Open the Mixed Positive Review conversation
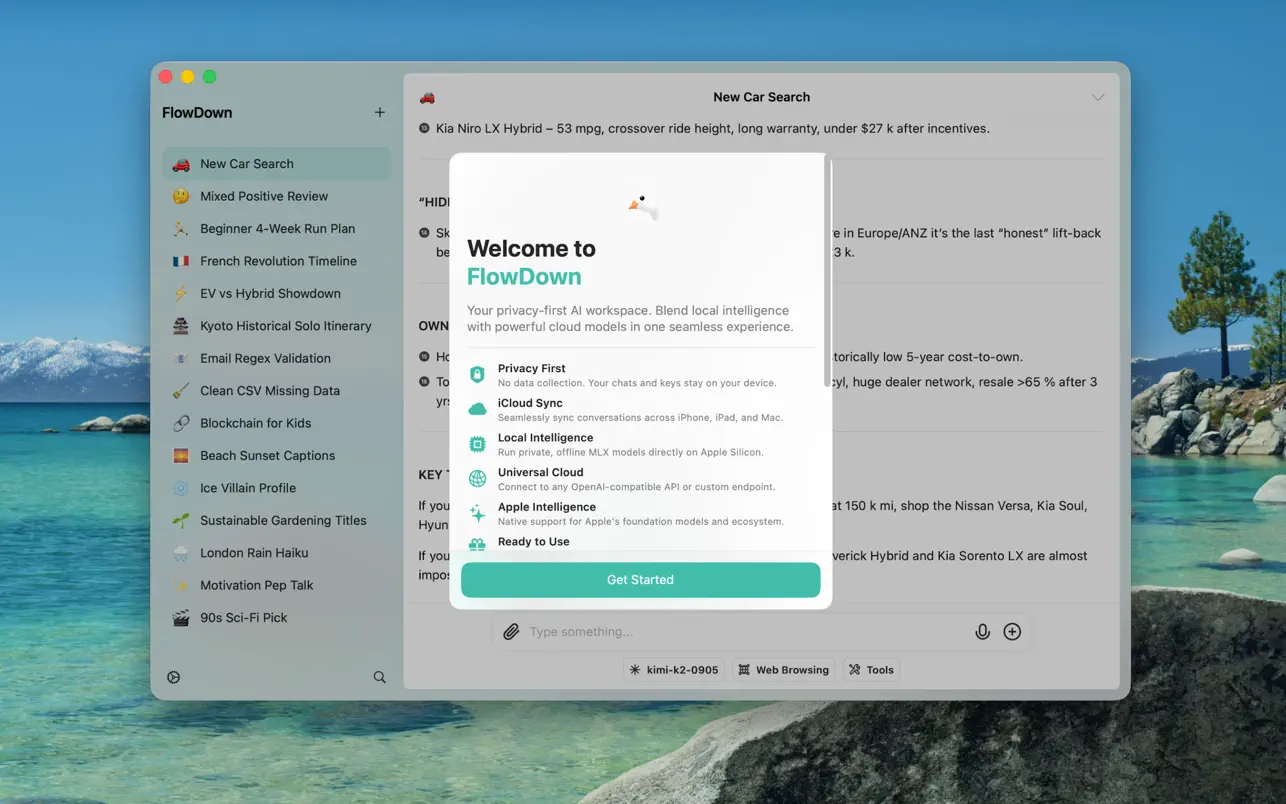 point(277,196)
